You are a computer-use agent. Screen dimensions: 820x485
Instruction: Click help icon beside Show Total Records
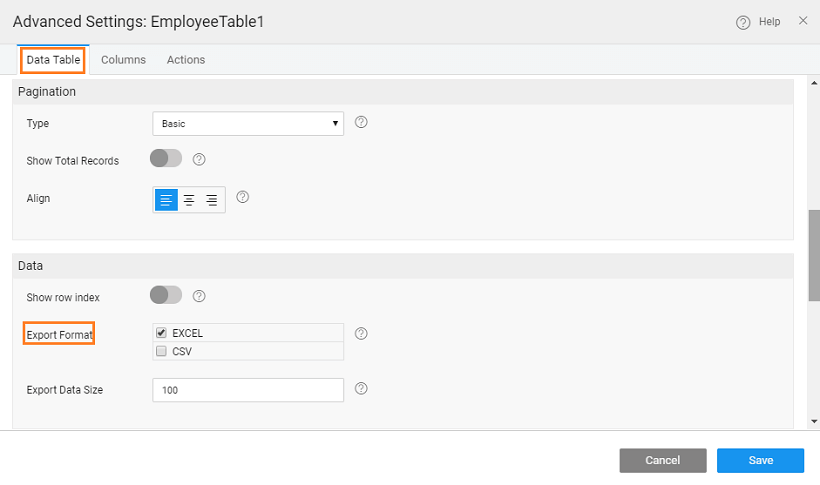point(199,159)
